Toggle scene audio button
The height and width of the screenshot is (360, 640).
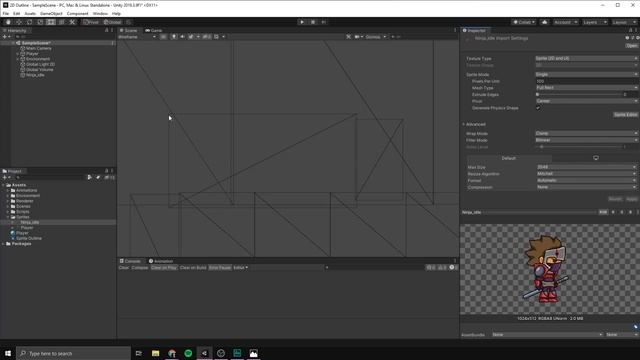pyautogui.click(x=182, y=37)
